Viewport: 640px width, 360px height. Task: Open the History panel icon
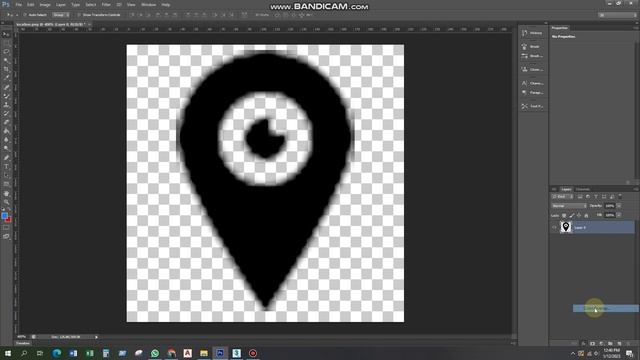(x=524, y=33)
